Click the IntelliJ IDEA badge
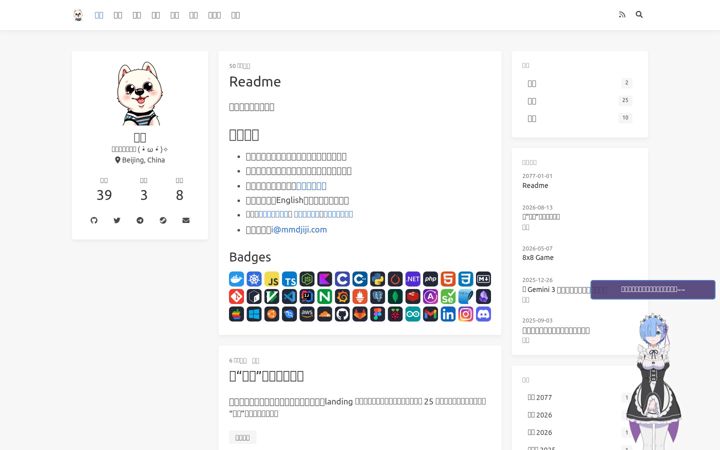This screenshot has width=720, height=450. 307,297
